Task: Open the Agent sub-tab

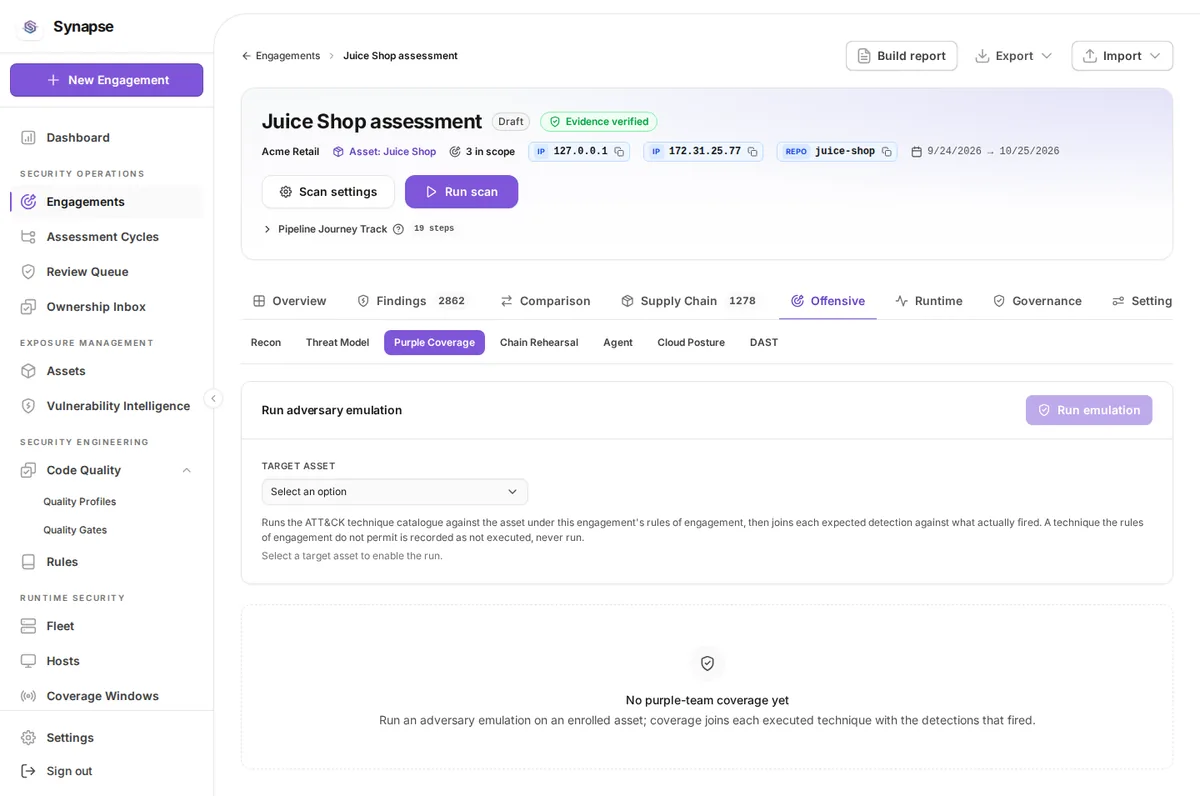Action: (x=618, y=342)
